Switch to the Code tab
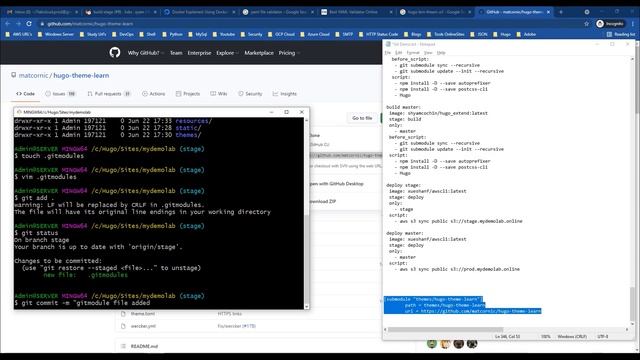The width and height of the screenshot is (640, 360). [x=25, y=94]
